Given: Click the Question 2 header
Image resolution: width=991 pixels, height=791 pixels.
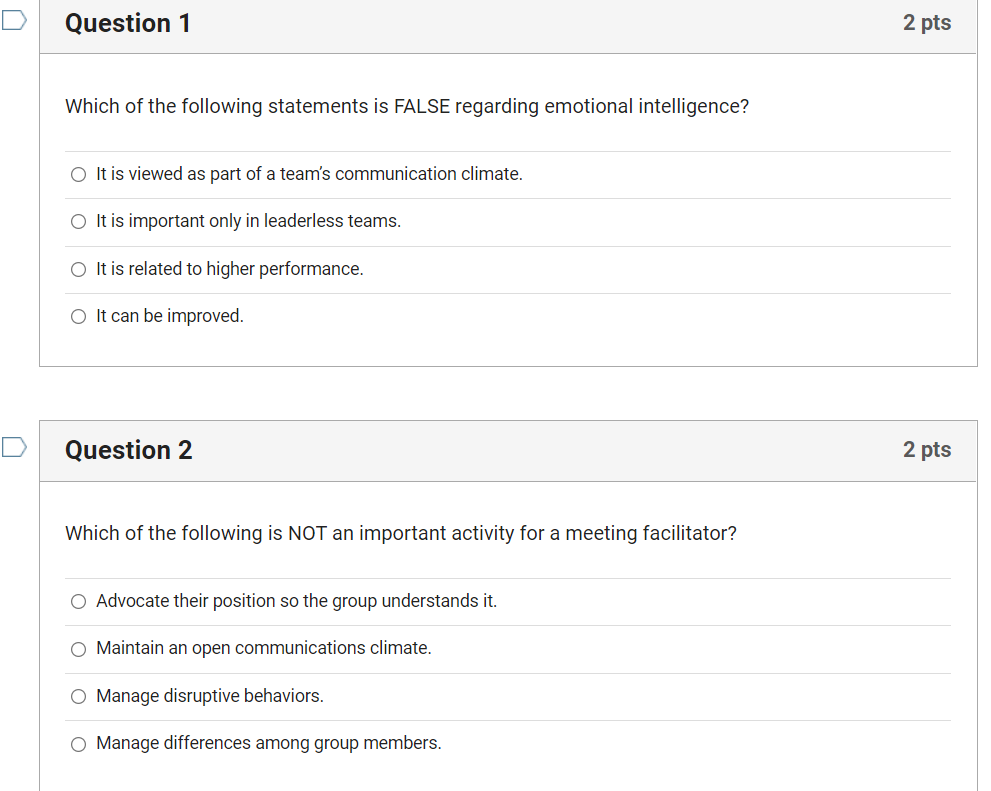Looking at the screenshot, I should coord(128,450).
